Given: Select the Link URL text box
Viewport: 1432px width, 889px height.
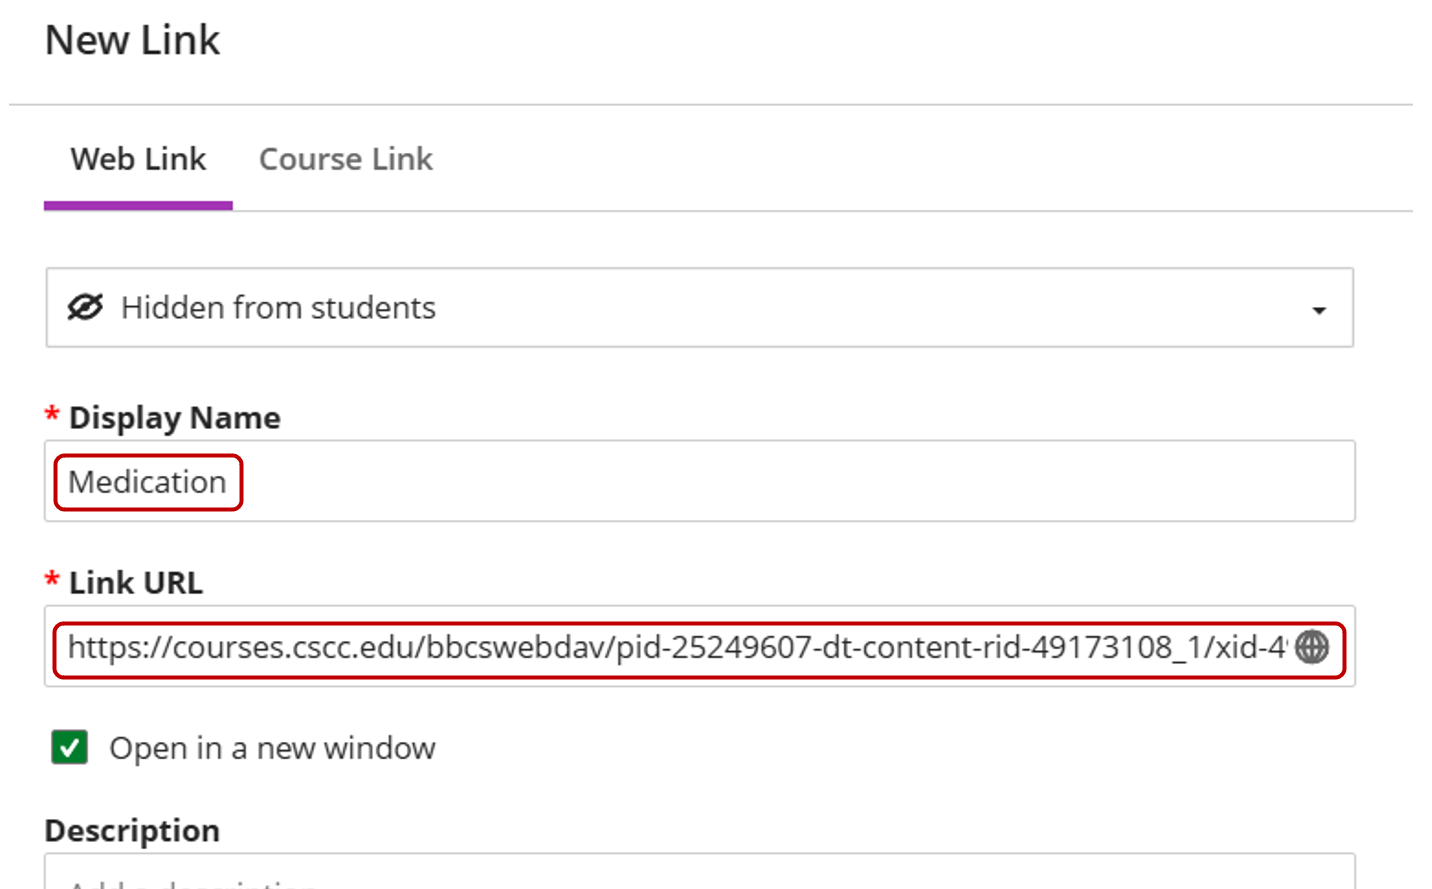Looking at the screenshot, I should click(600, 648).
